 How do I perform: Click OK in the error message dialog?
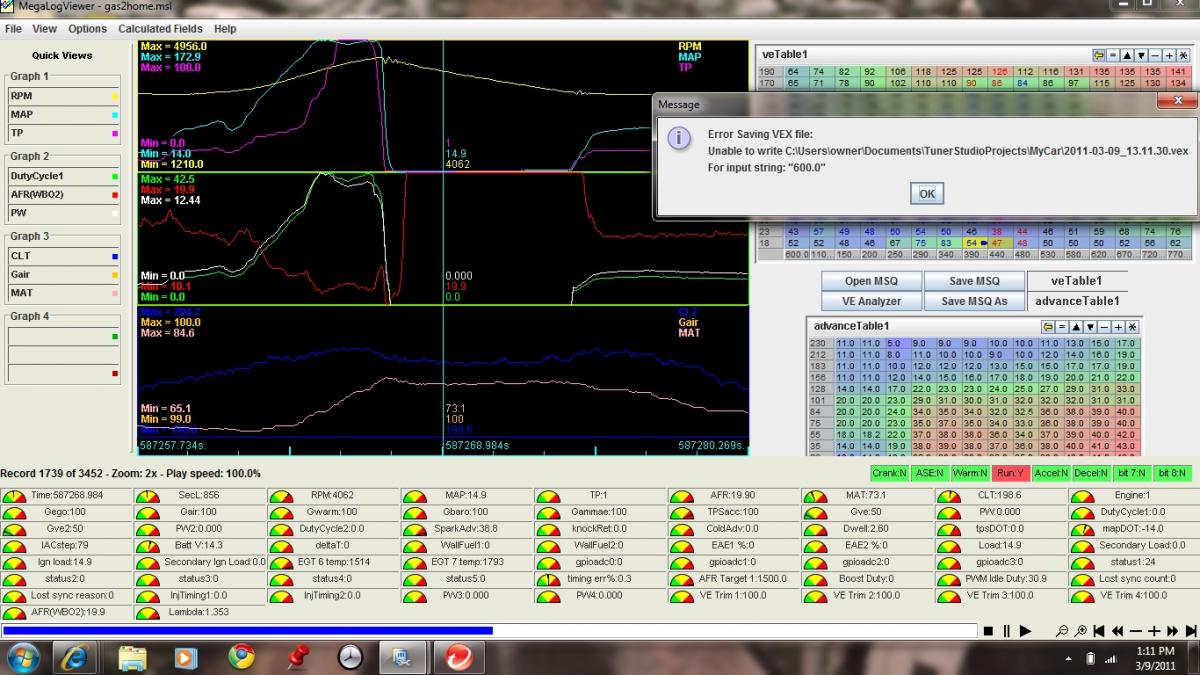927,193
